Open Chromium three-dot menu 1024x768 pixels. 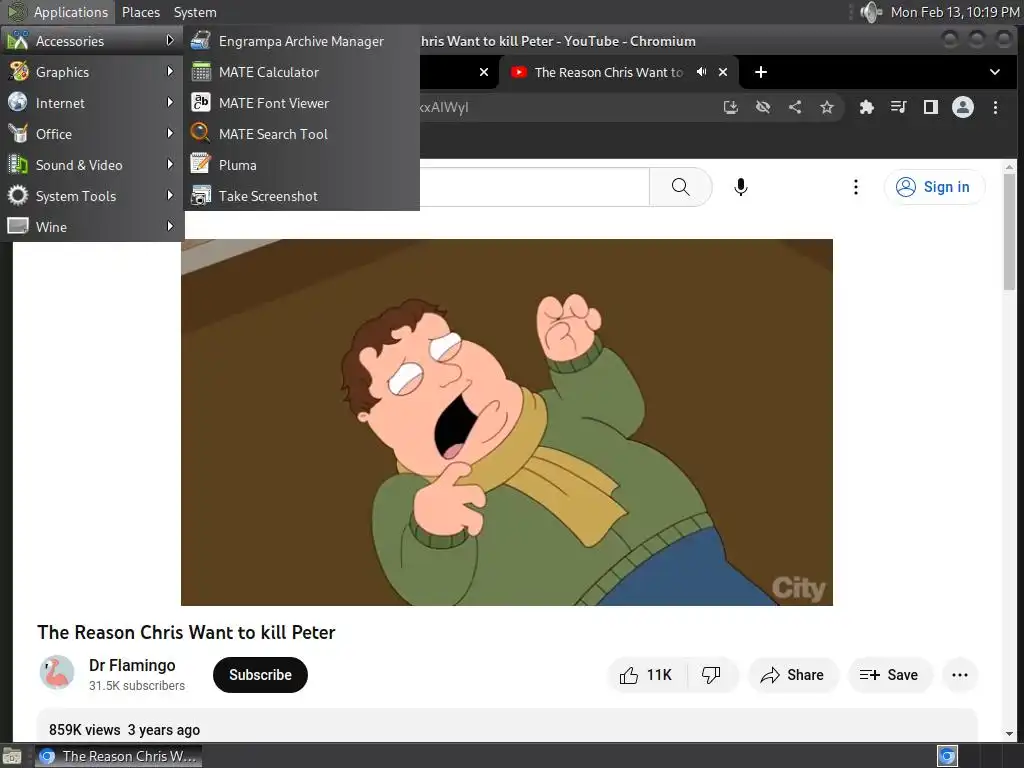(995, 107)
